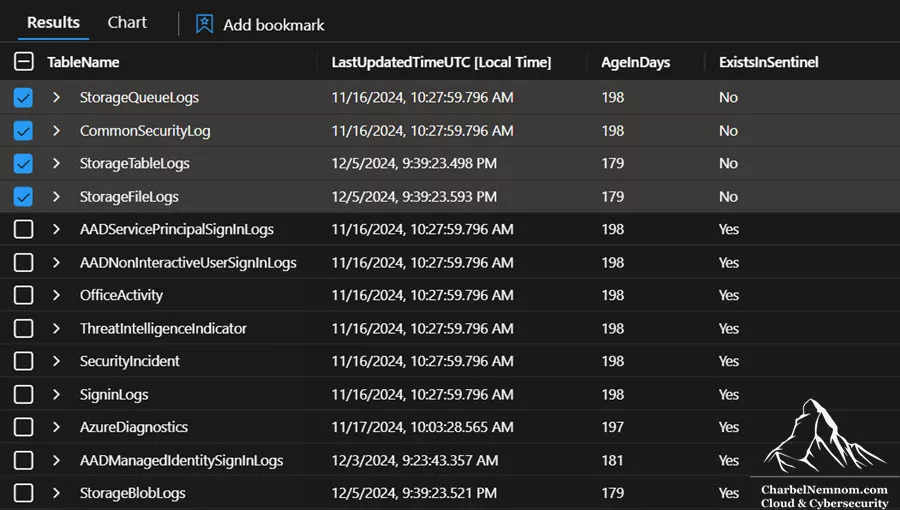Viewport: 900px width, 510px height.
Task: Click the AzureDiagnostics timestamp 11/17/2024
Action: 422,427
